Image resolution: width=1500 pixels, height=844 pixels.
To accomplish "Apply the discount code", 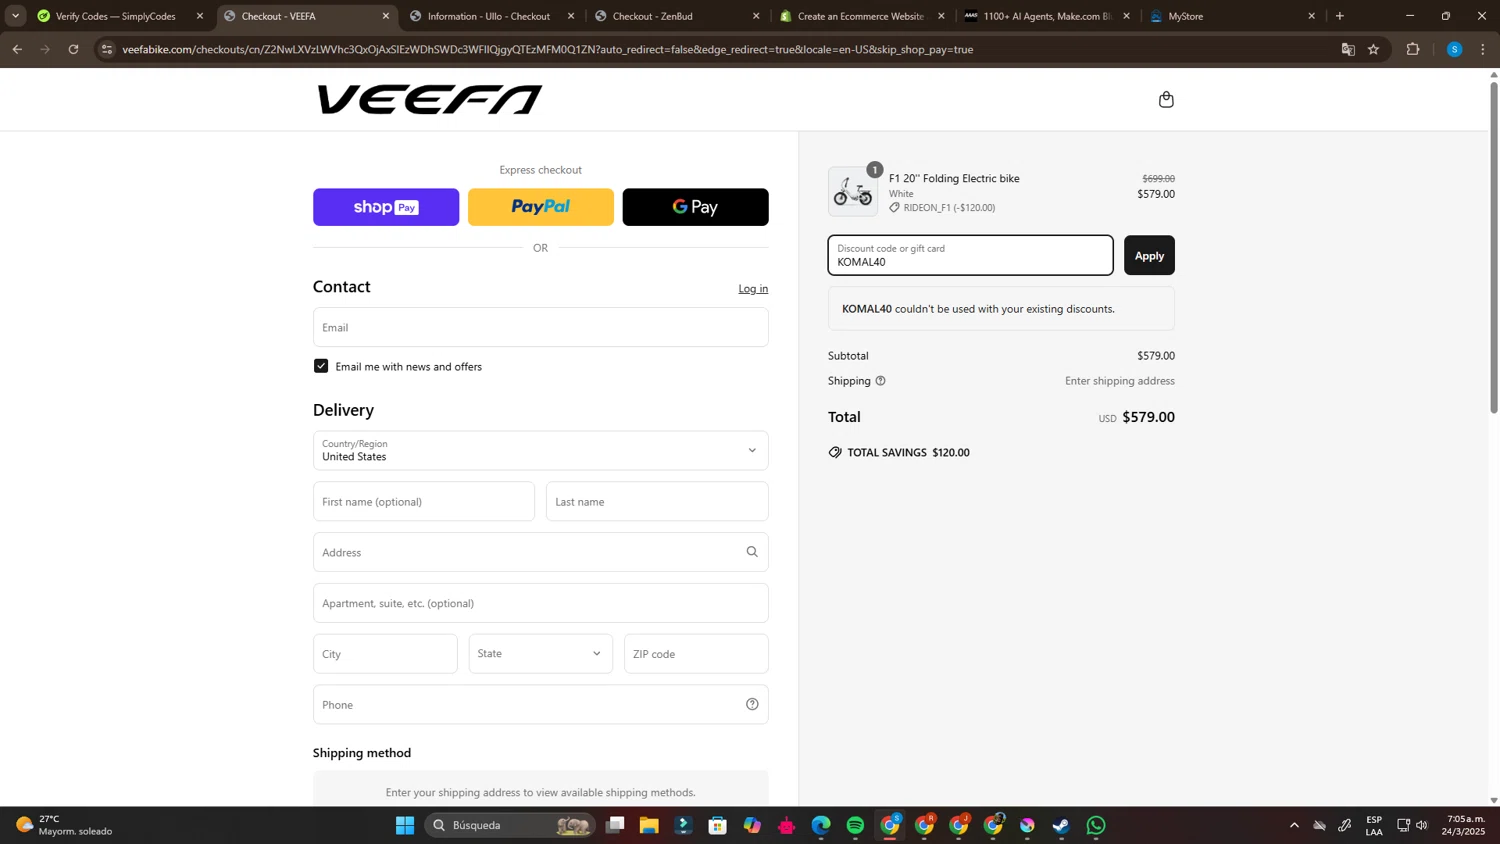I will pyautogui.click(x=1149, y=255).
